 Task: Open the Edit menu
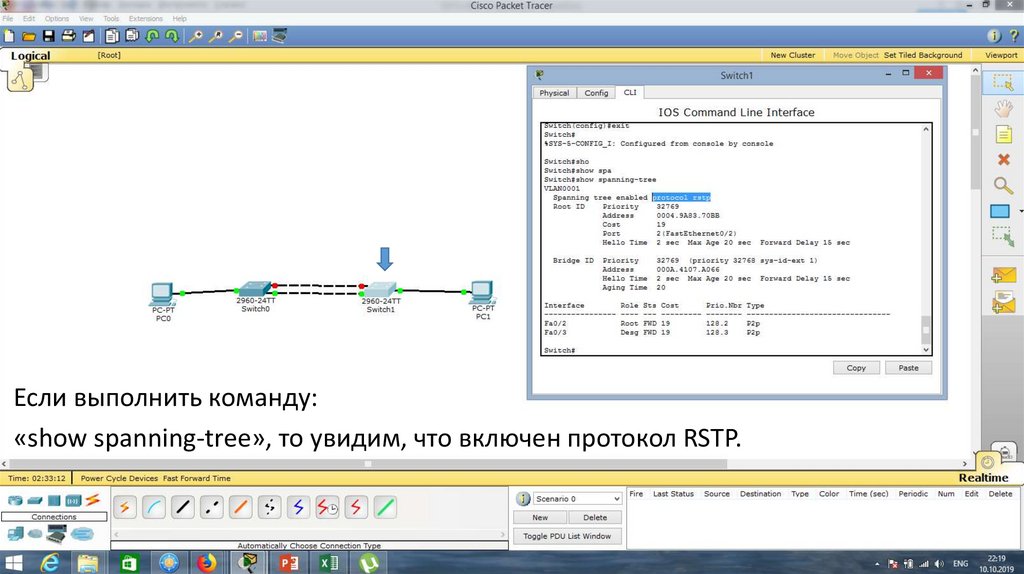pos(29,18)
